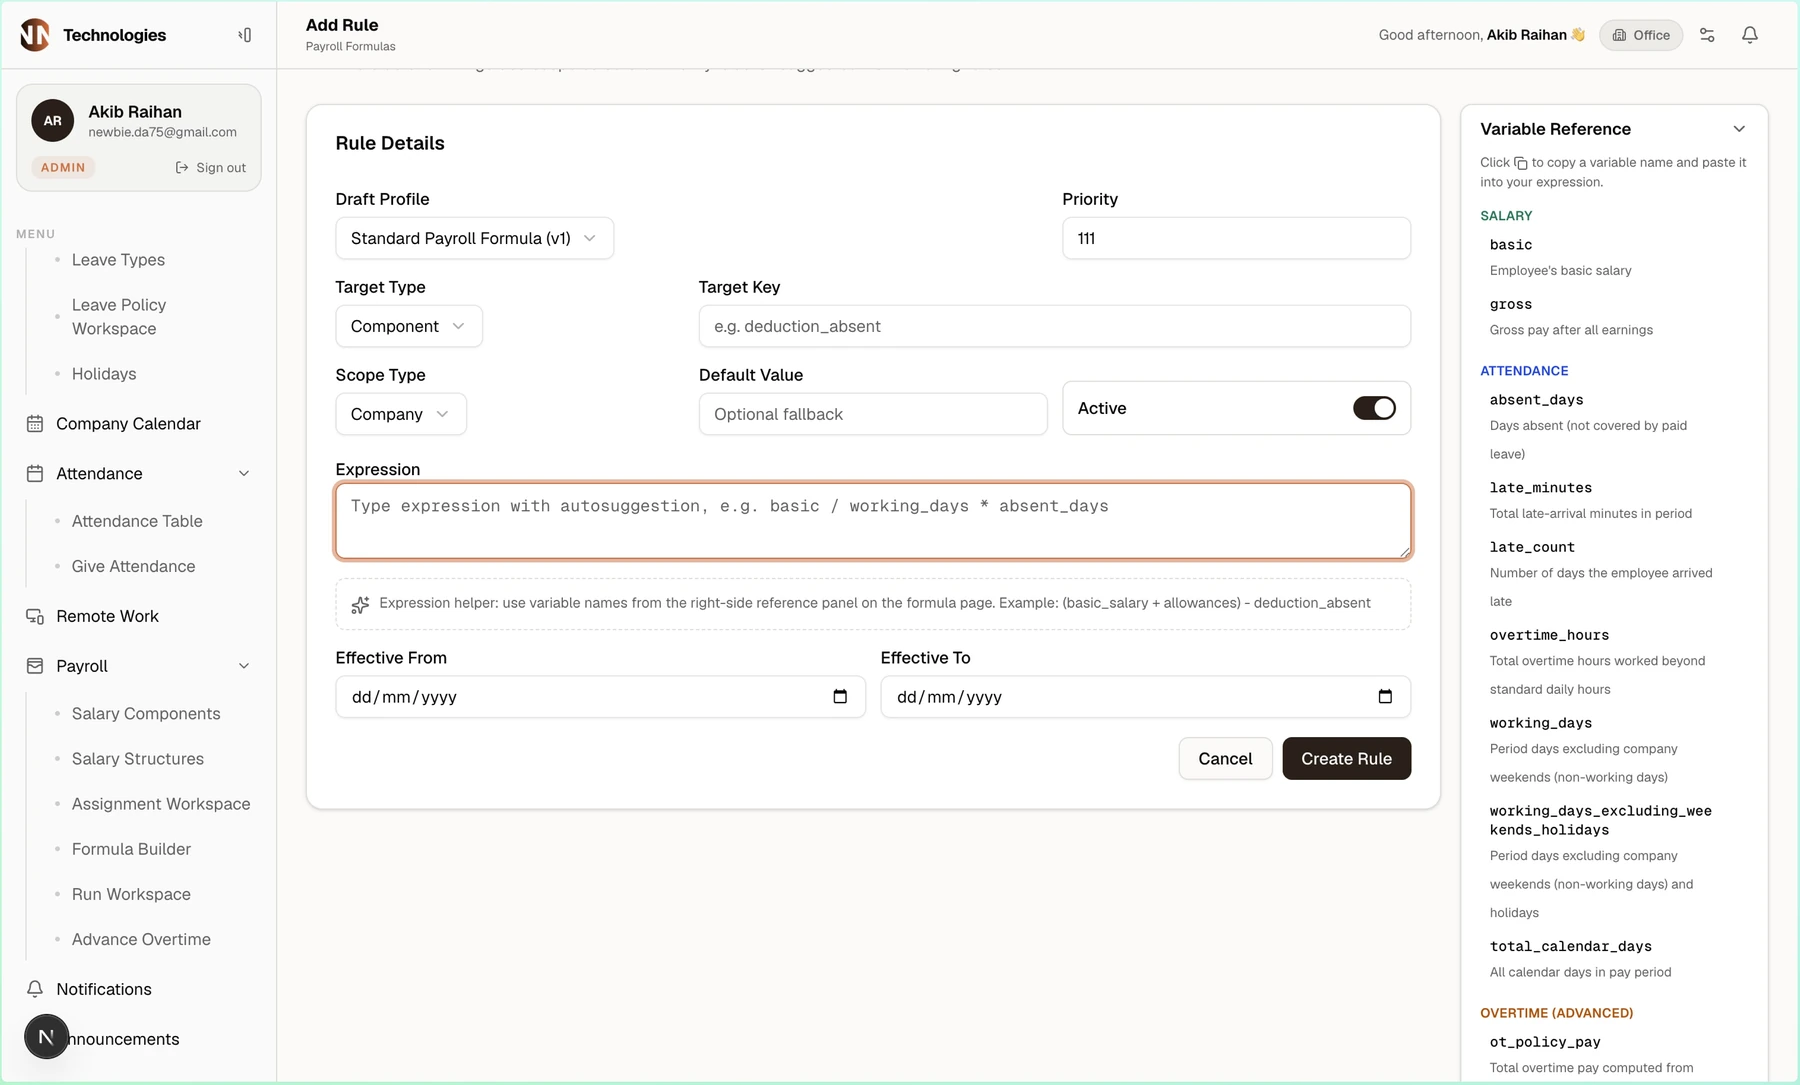1800x1085 pixels.
Task: Open the Effective From calendar picker icon
Action: [840, 697]
